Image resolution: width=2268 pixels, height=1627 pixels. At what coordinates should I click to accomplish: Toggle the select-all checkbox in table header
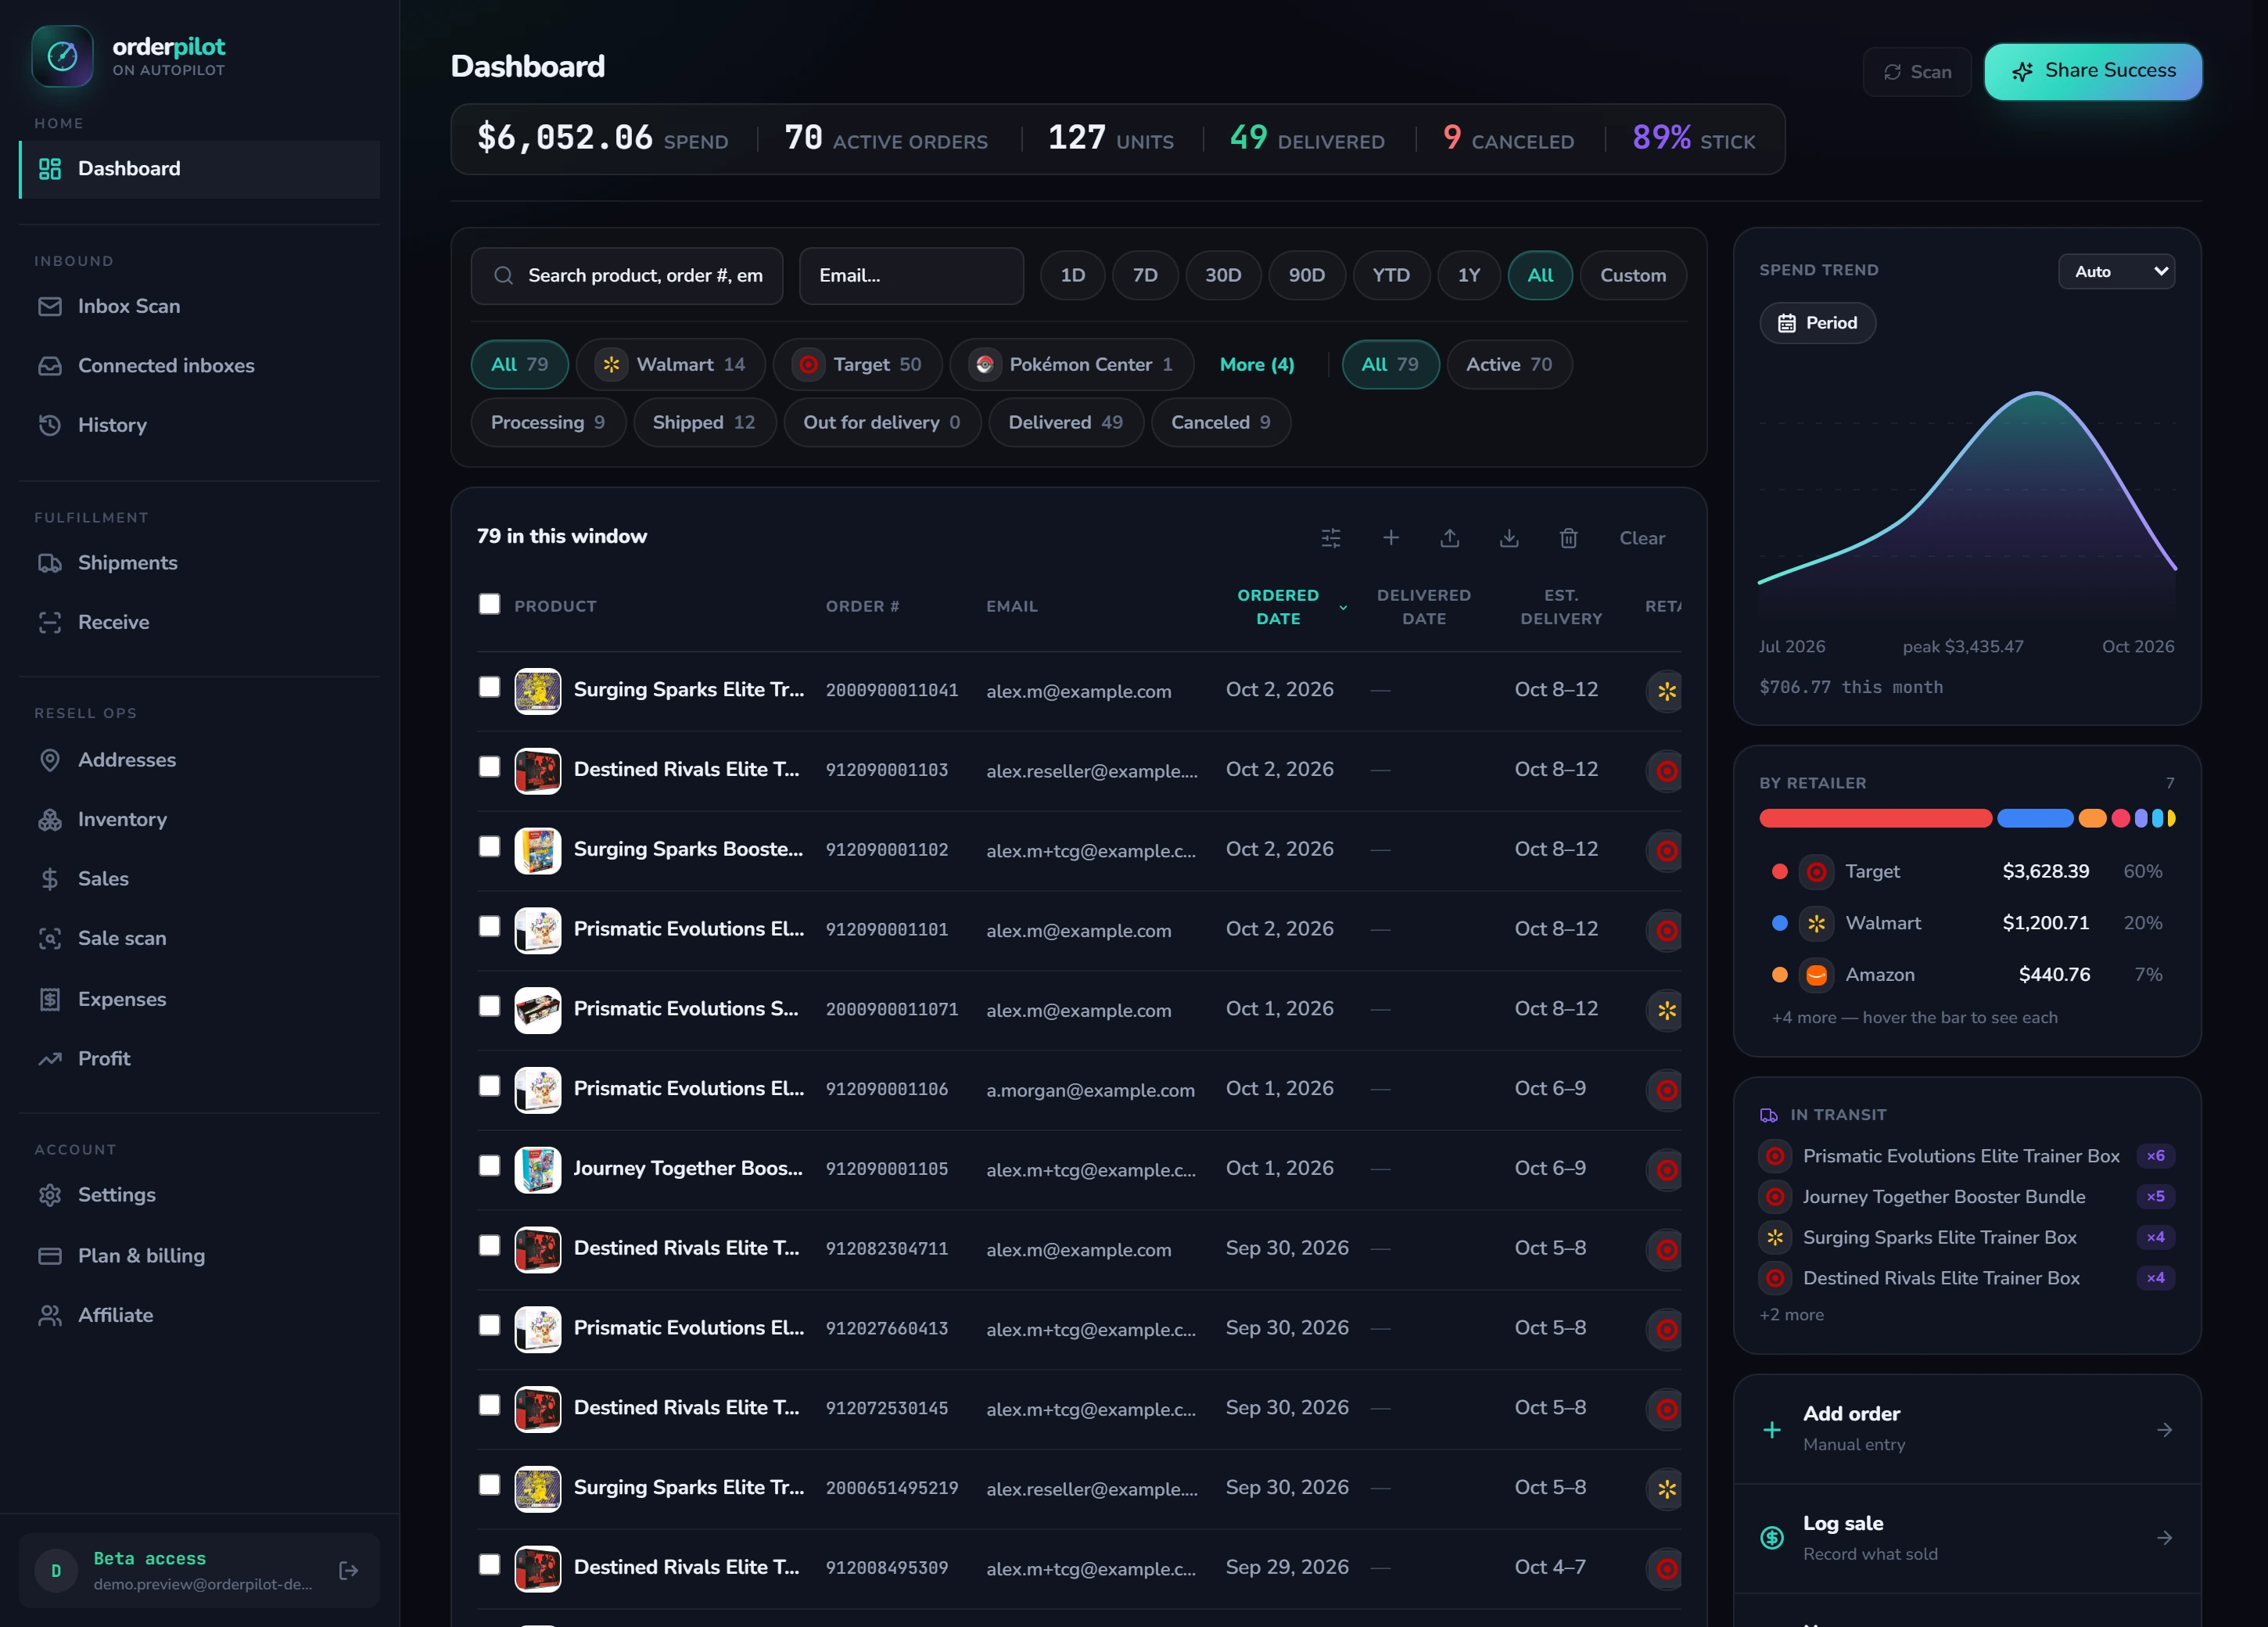tap(489, 604)
